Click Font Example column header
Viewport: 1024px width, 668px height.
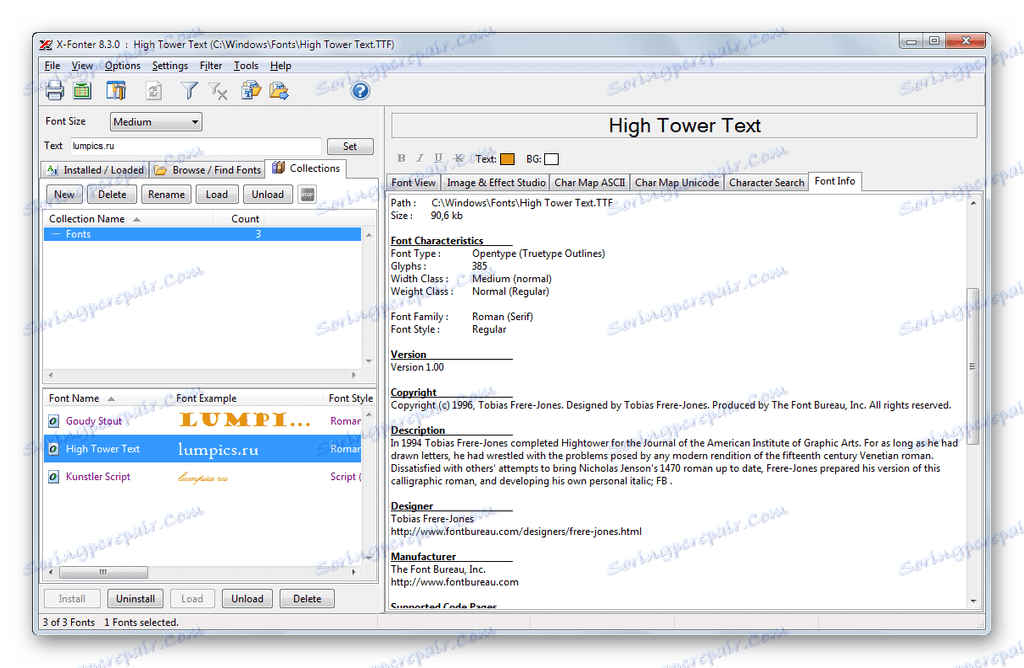click(x=248, y=398)
